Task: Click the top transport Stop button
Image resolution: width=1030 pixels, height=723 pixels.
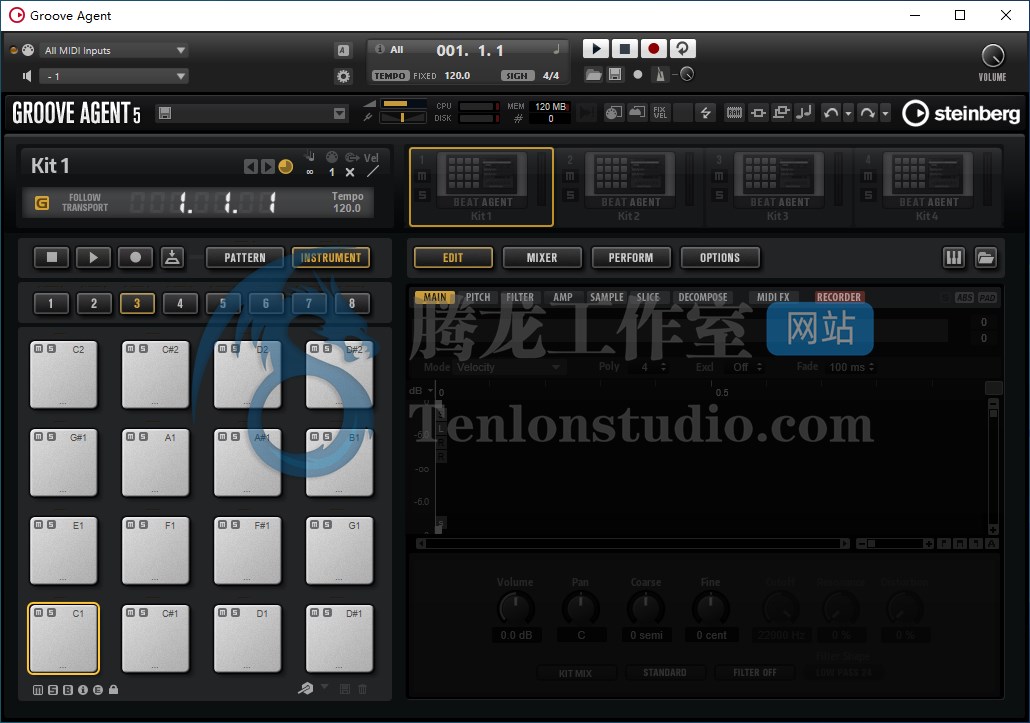Action: 624,49
